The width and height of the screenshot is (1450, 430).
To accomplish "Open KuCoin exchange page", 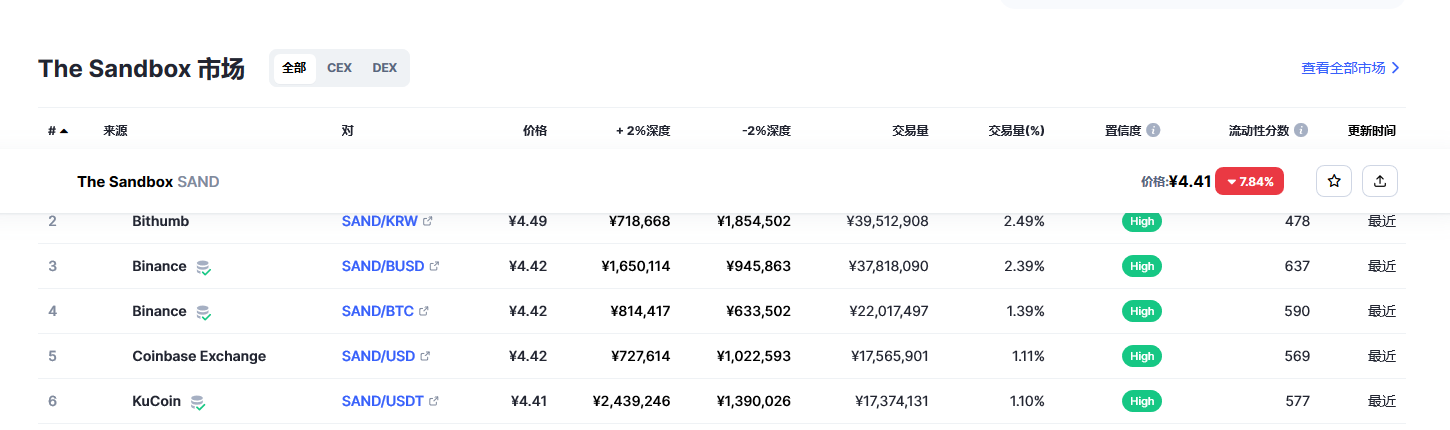I will click(156, 401).
